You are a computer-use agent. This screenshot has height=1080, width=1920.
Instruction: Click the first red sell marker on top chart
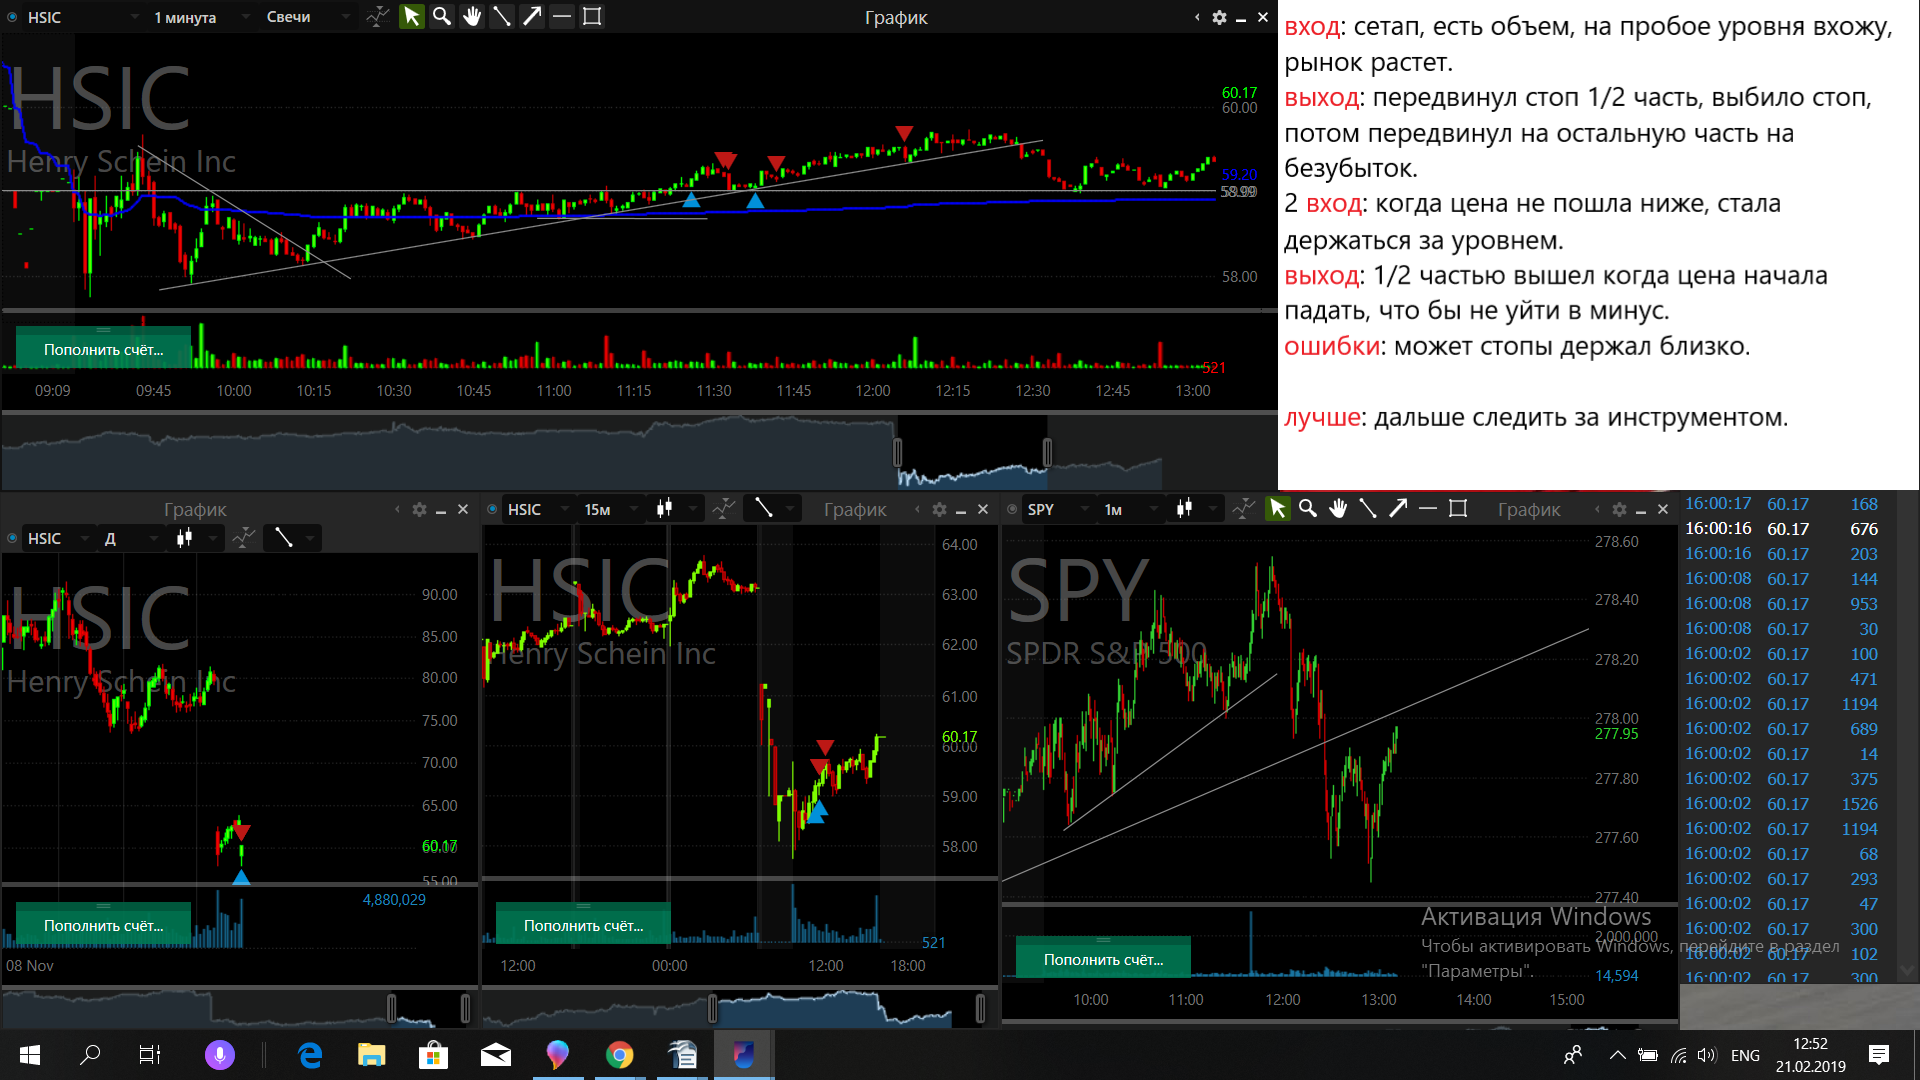726,161
